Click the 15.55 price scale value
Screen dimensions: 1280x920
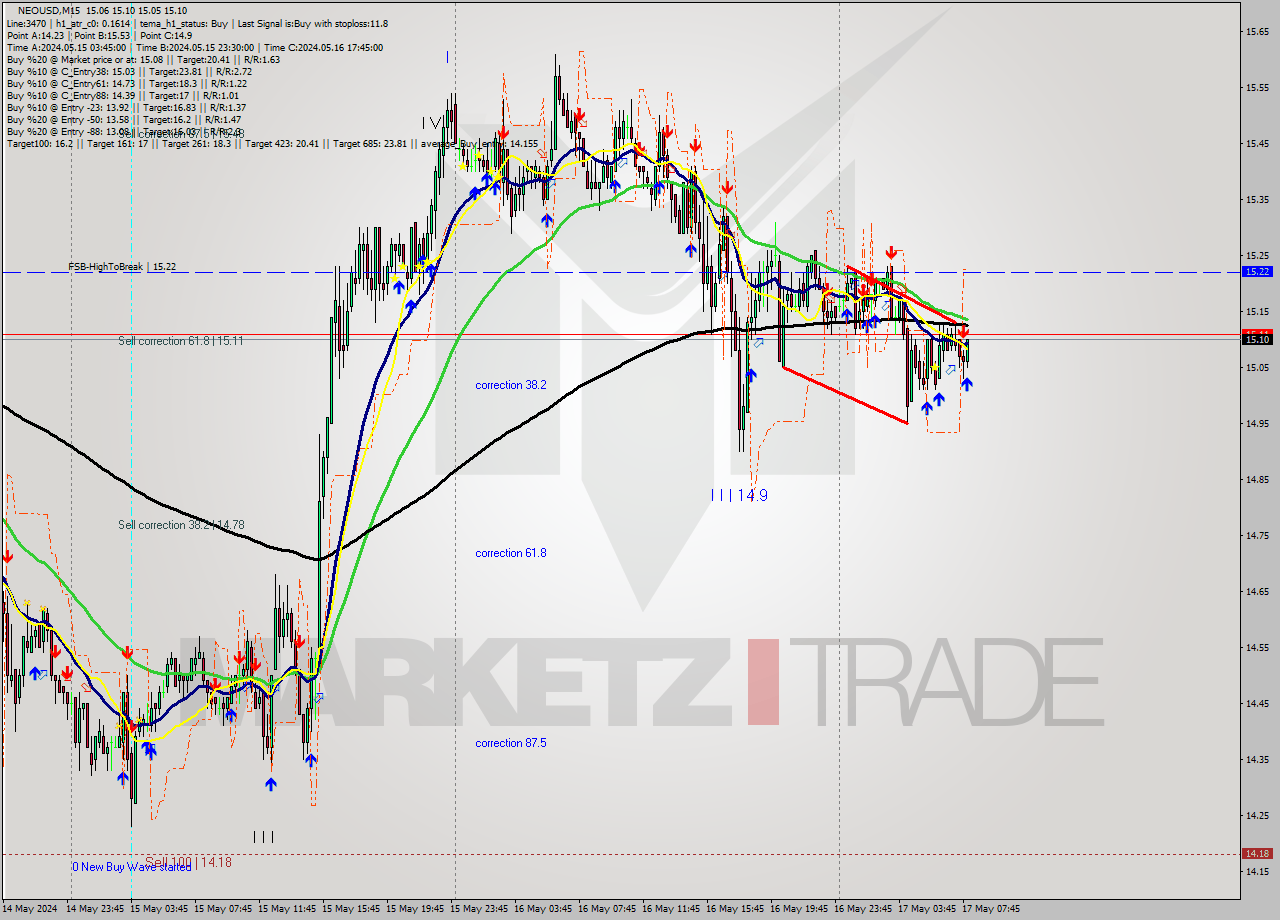[1257, 87]
